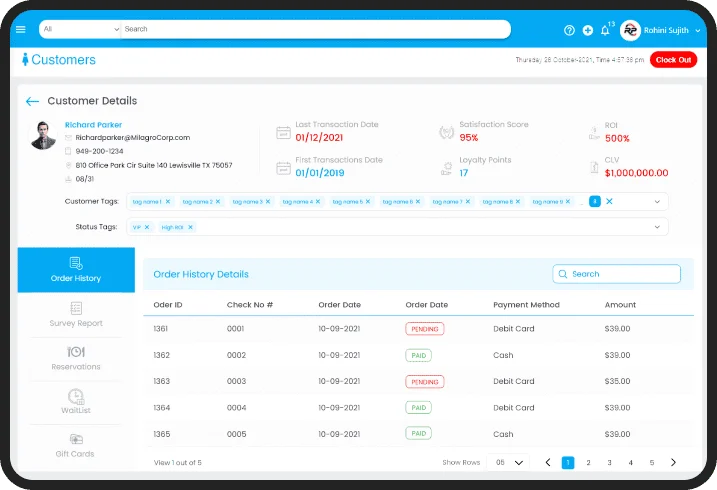Click the CLV document icon
Image resolution: width=717 pixels, height=490 pixels.
coord(594,167)
